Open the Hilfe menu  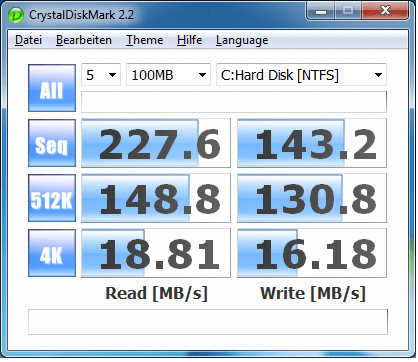(189, 40)
